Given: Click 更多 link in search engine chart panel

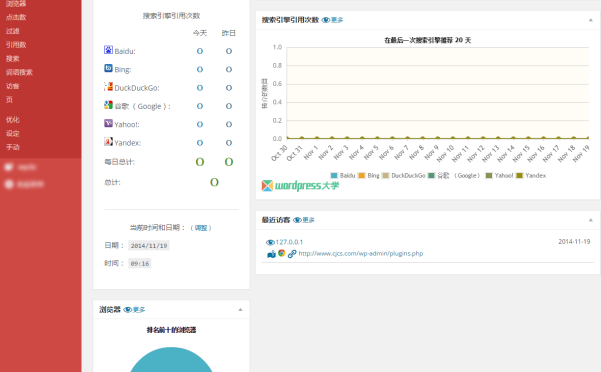Looking at the screenshot, I should pyautogui.click(x=337, y=20).
